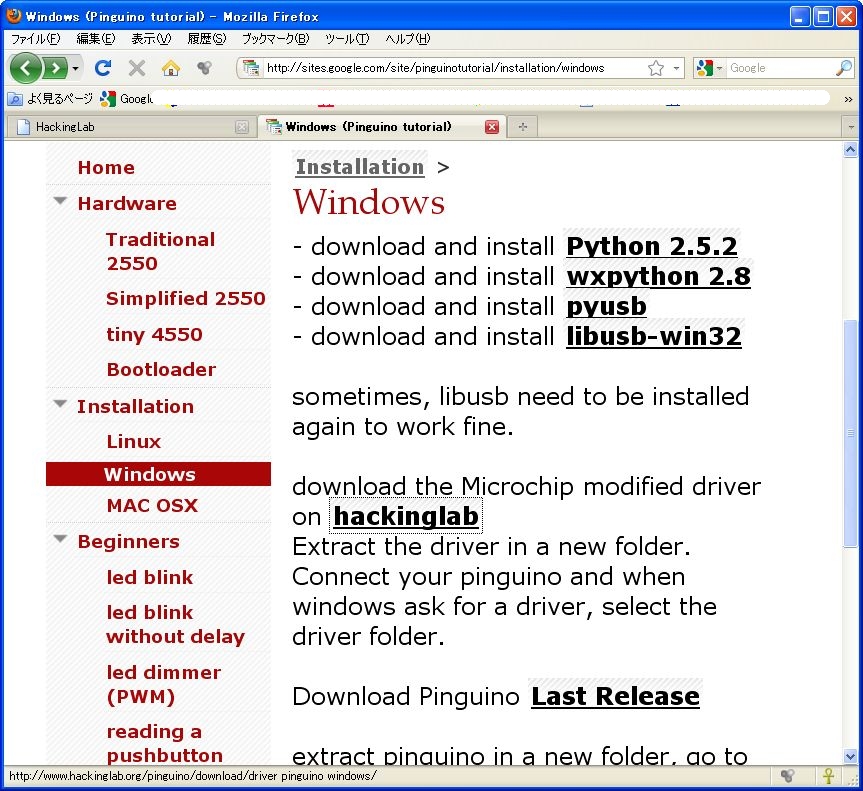863x791 pixels.
Task: Collapse the Installation sidebar section triangle
Action: (60, 404)
